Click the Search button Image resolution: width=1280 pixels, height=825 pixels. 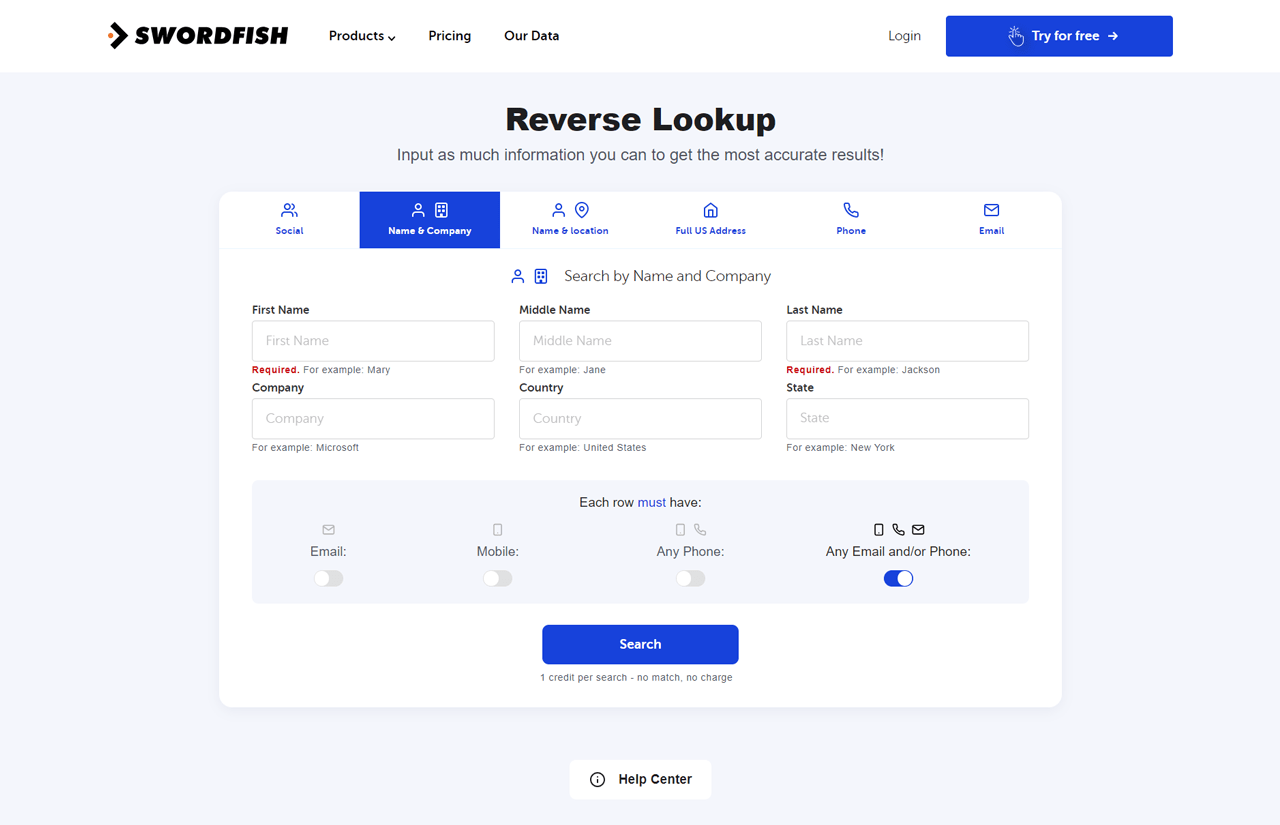click(x=640, y=644)
